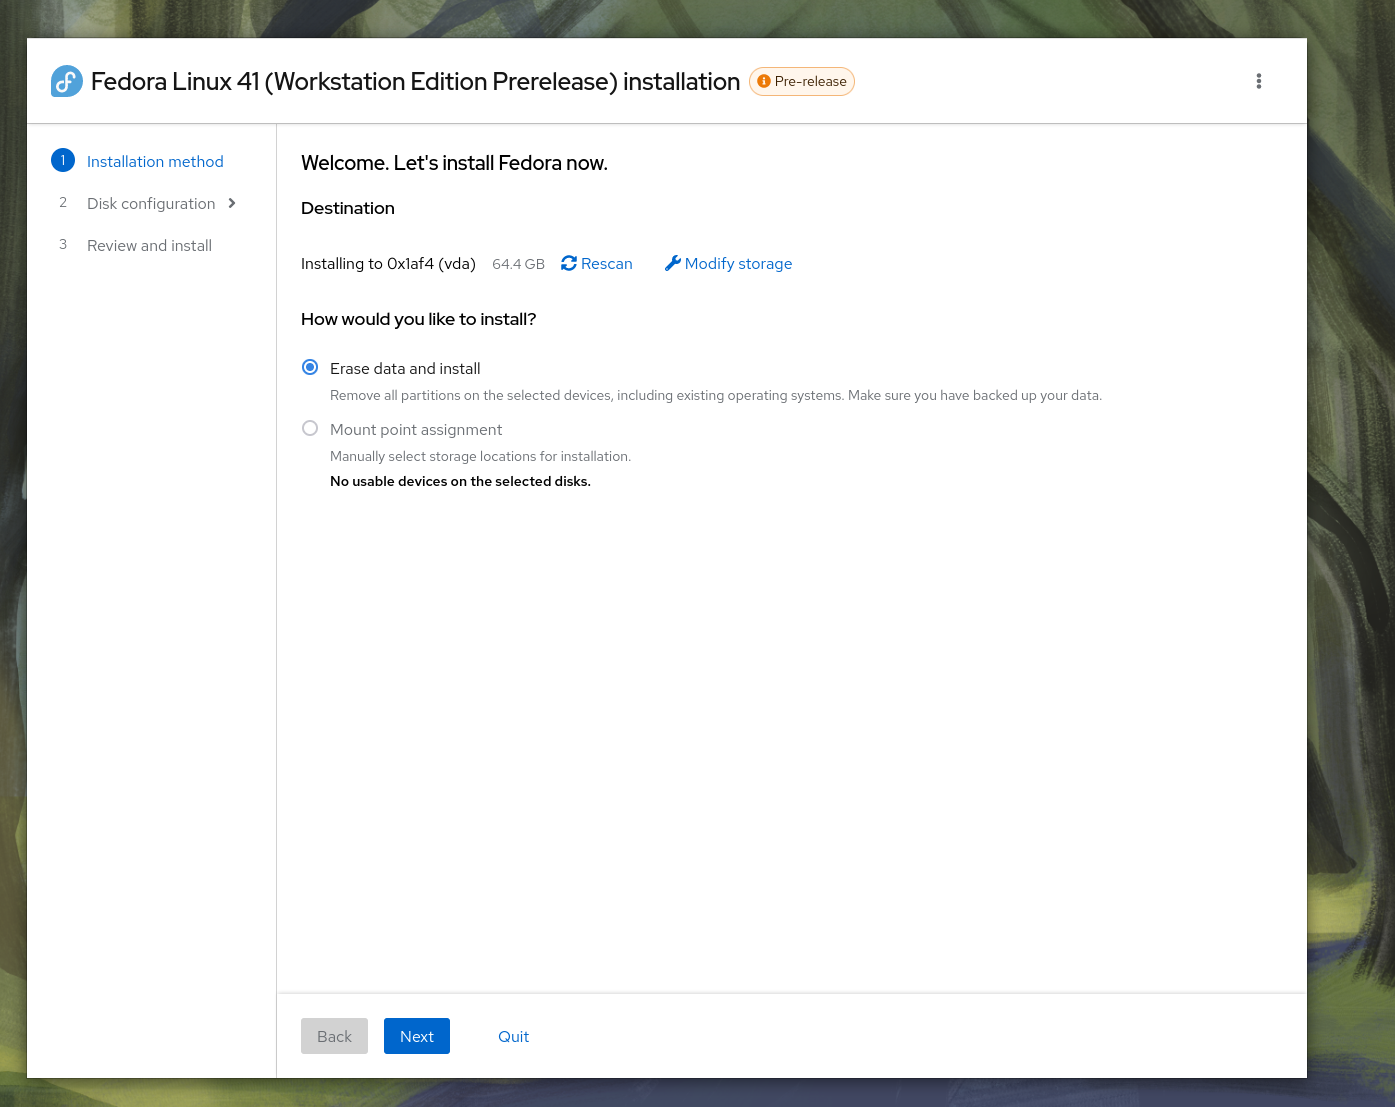Select Mount point assignment radio button
This screenshot has width=1395, height=1107.
point(310,429)
